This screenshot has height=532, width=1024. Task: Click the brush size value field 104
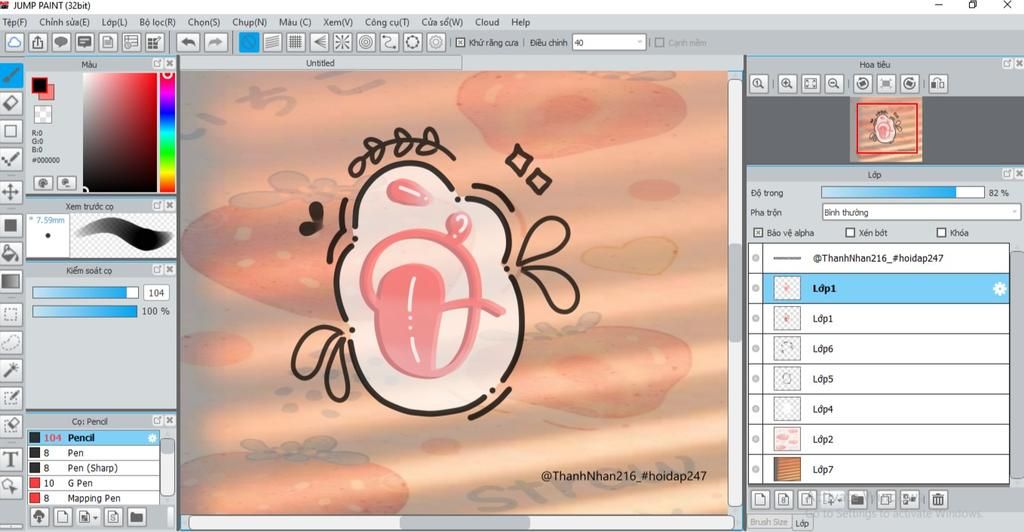pyautogui.click(x=156, y=292)
